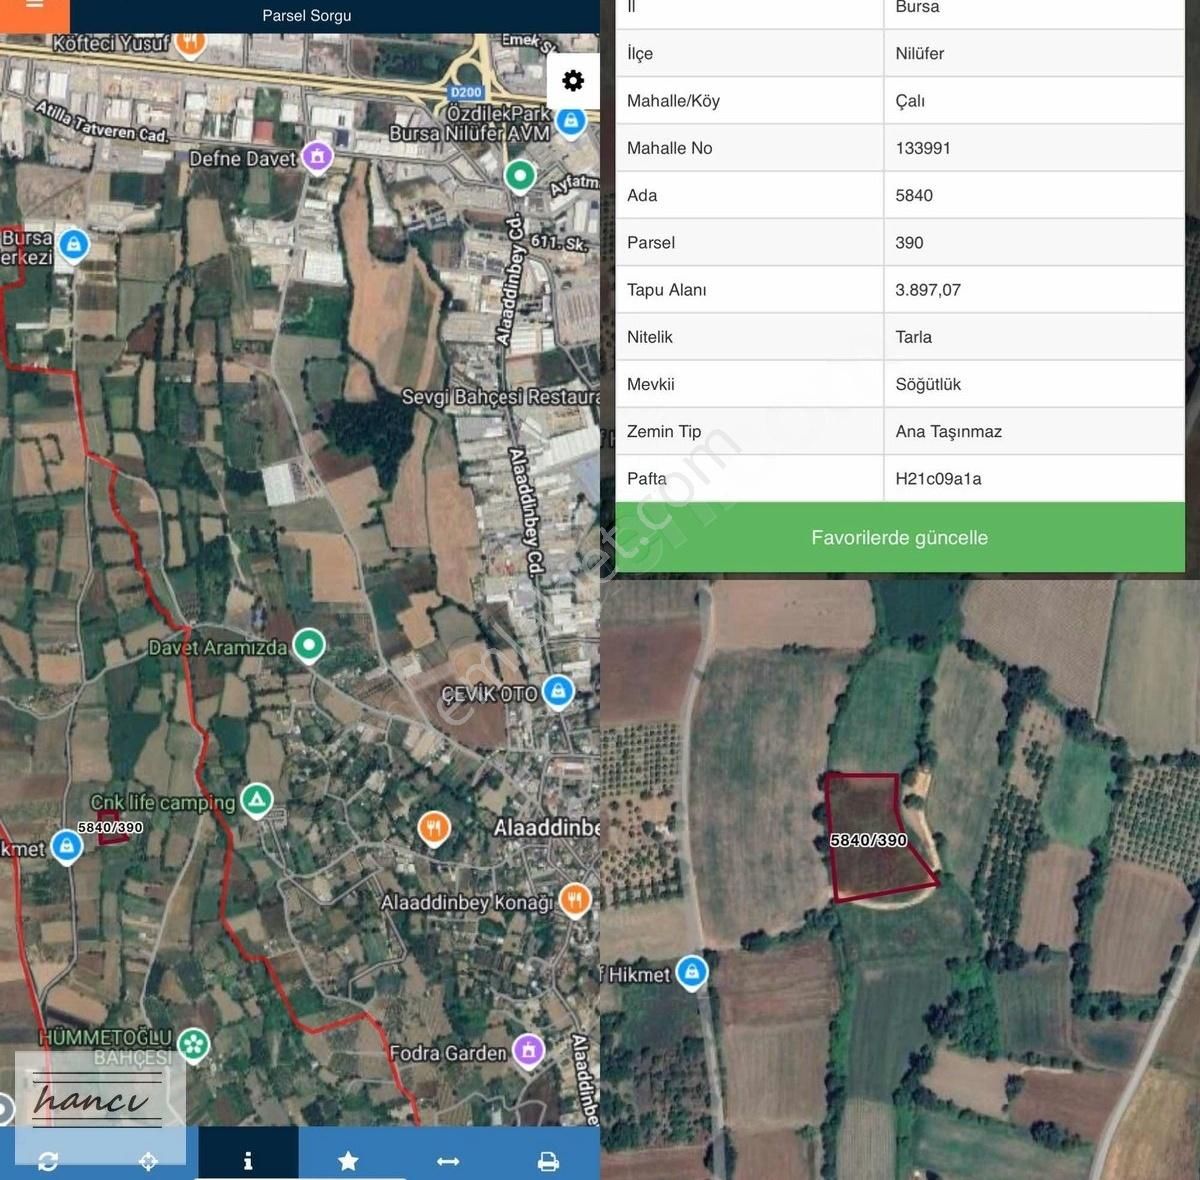Select the Cnk life camping marker
The image size is (1200, 1180).
pyautogui.click(x=257, y=799)
